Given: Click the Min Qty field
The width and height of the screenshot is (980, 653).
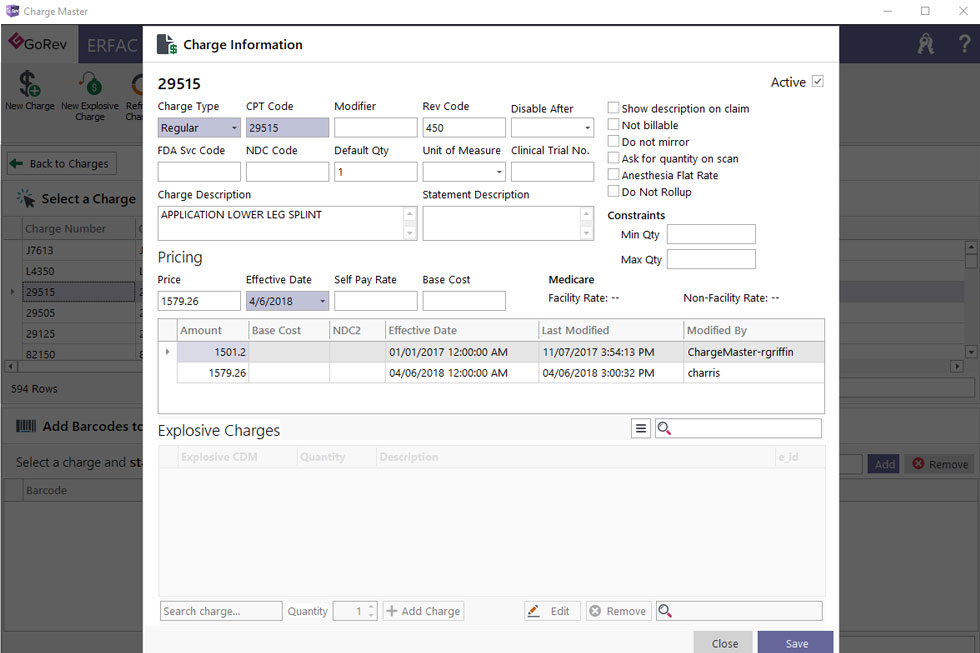Looking at the screenshot, I should coord(711,234).
